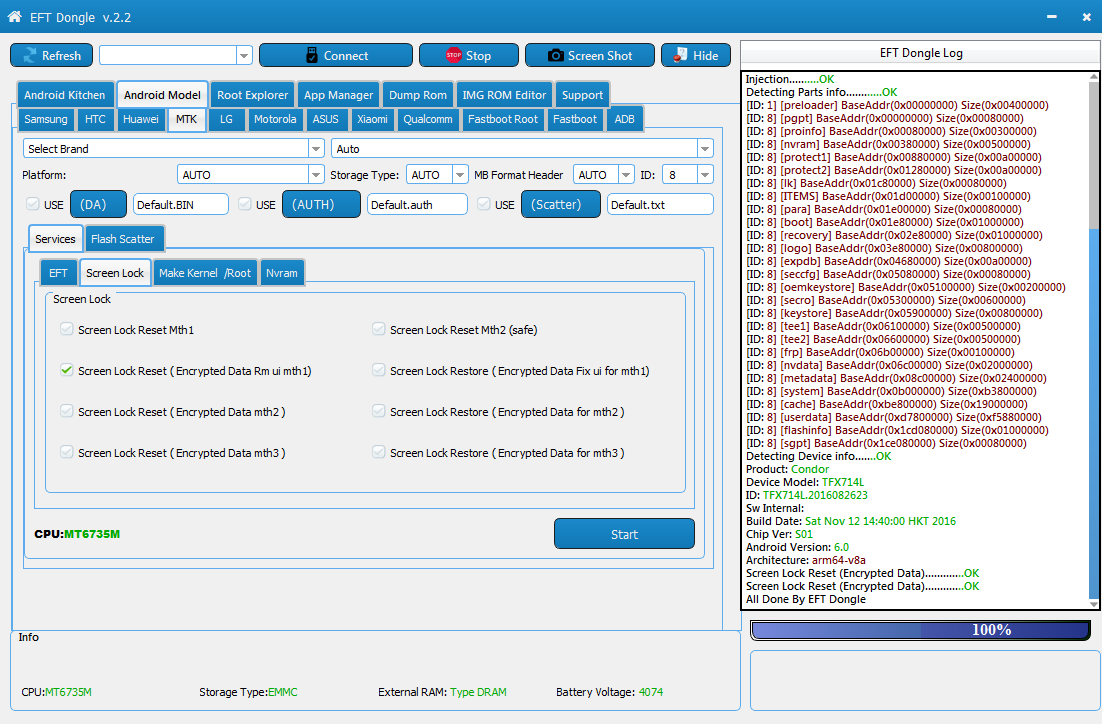This screenshot has height=724, width=1102.
Task: Click the Refresh button
Action: [x=51, y=56]
